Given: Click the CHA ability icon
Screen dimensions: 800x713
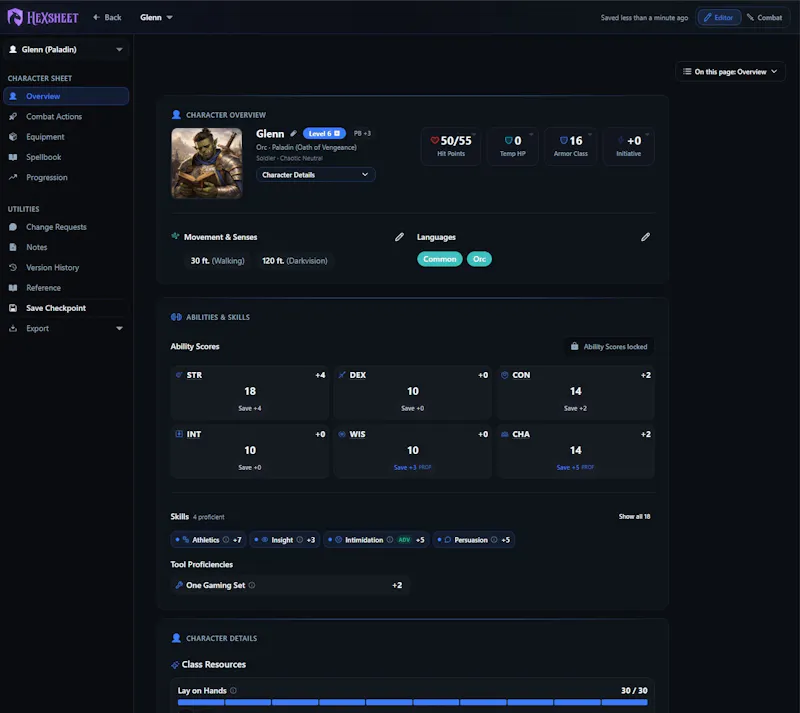Looking at the screenshot, I should (505, 434).
